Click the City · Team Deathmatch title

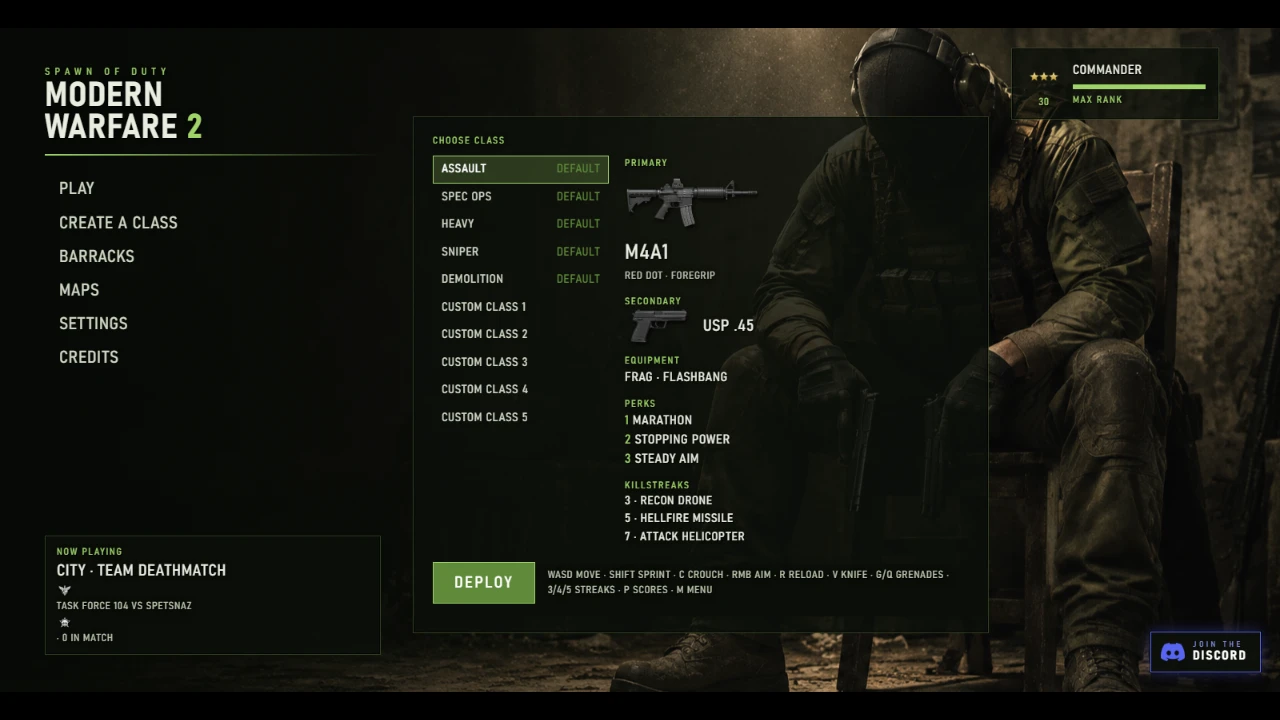[141, 570]
